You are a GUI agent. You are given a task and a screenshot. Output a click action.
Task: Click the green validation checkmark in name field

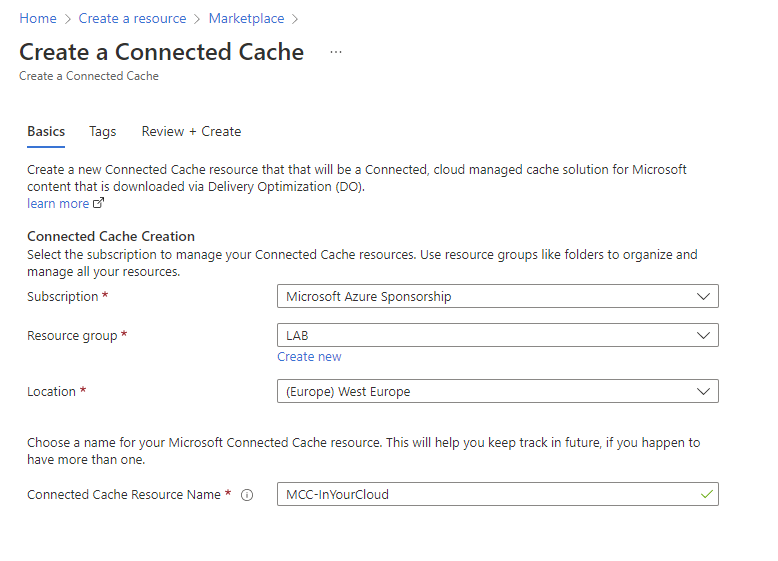click(x=708, y=494)
